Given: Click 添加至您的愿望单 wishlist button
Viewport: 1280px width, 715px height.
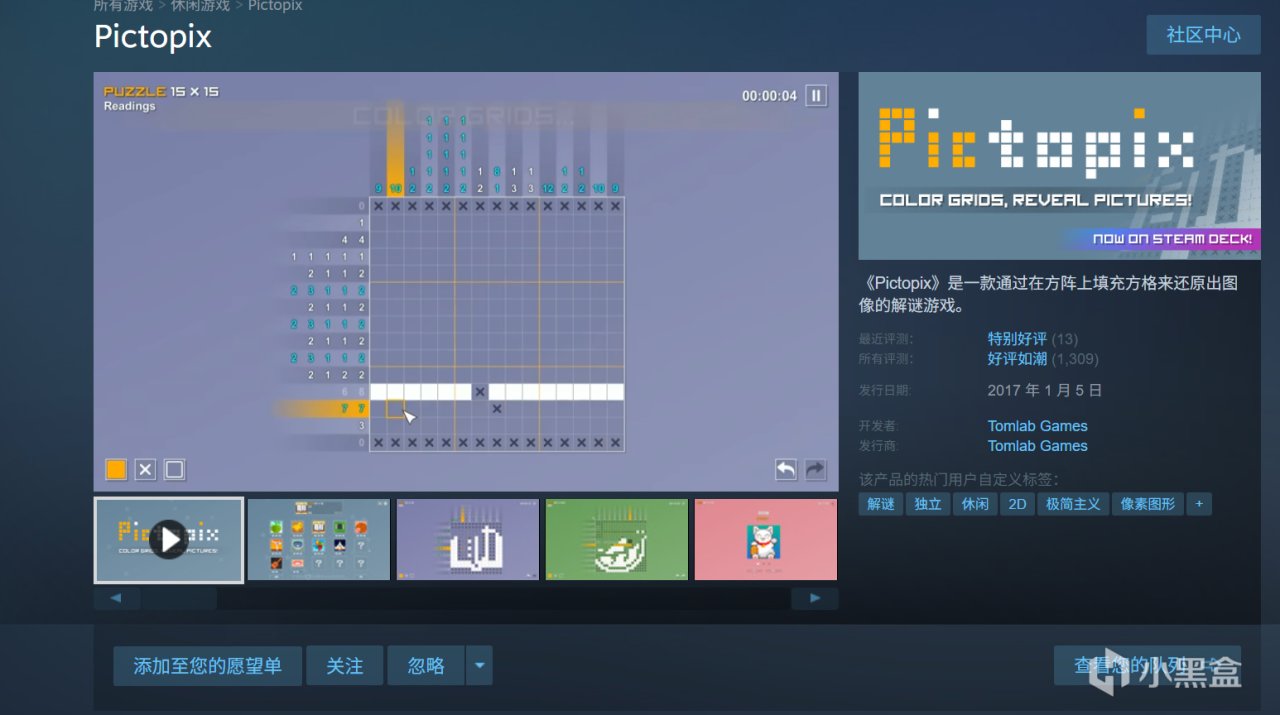Looking at the screenshot, I should pos(208,666).
